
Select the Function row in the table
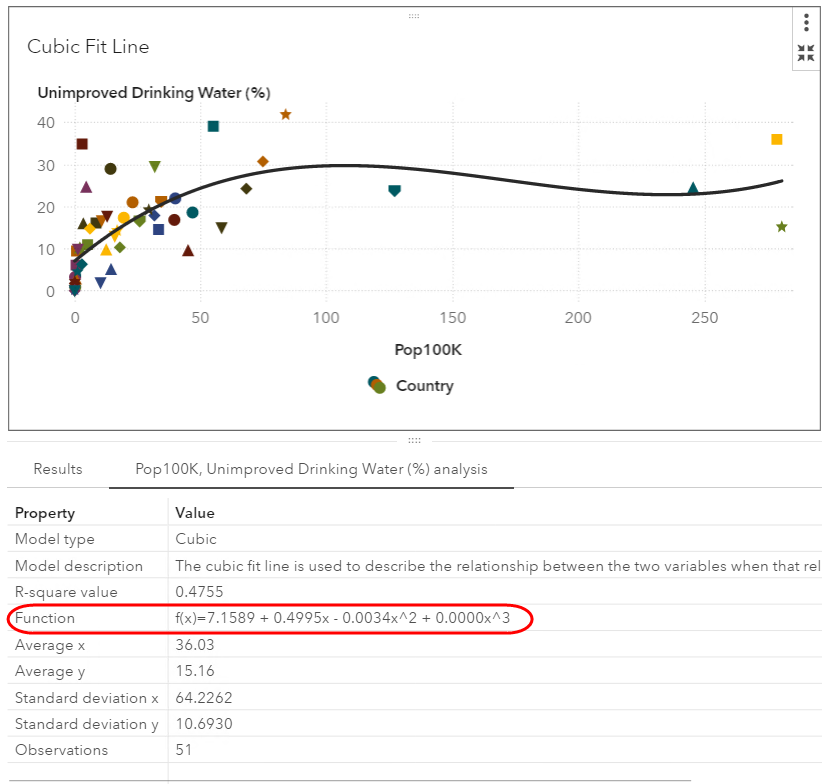point(45,618)
